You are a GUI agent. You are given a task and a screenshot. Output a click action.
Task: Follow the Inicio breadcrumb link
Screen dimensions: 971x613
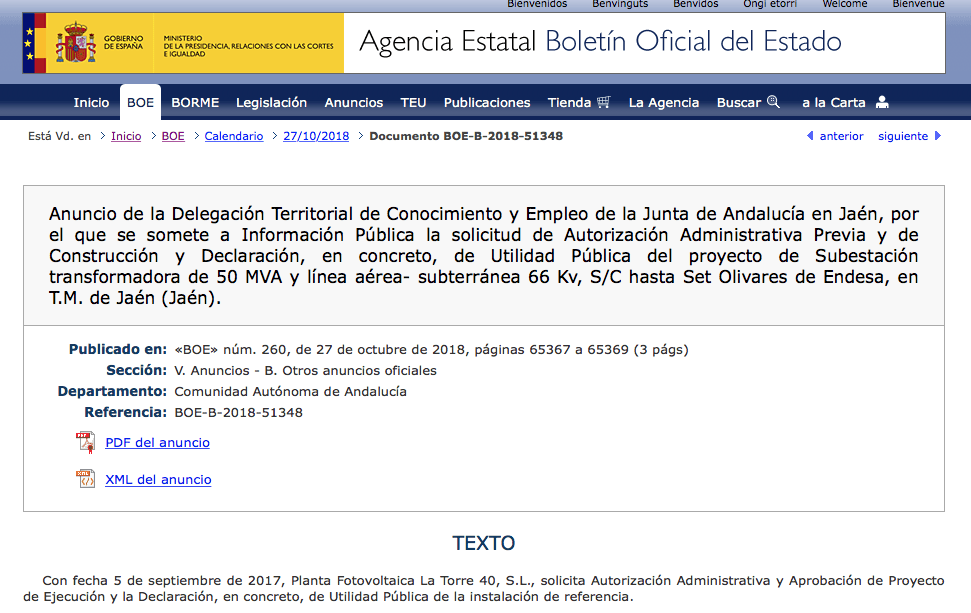126,136
